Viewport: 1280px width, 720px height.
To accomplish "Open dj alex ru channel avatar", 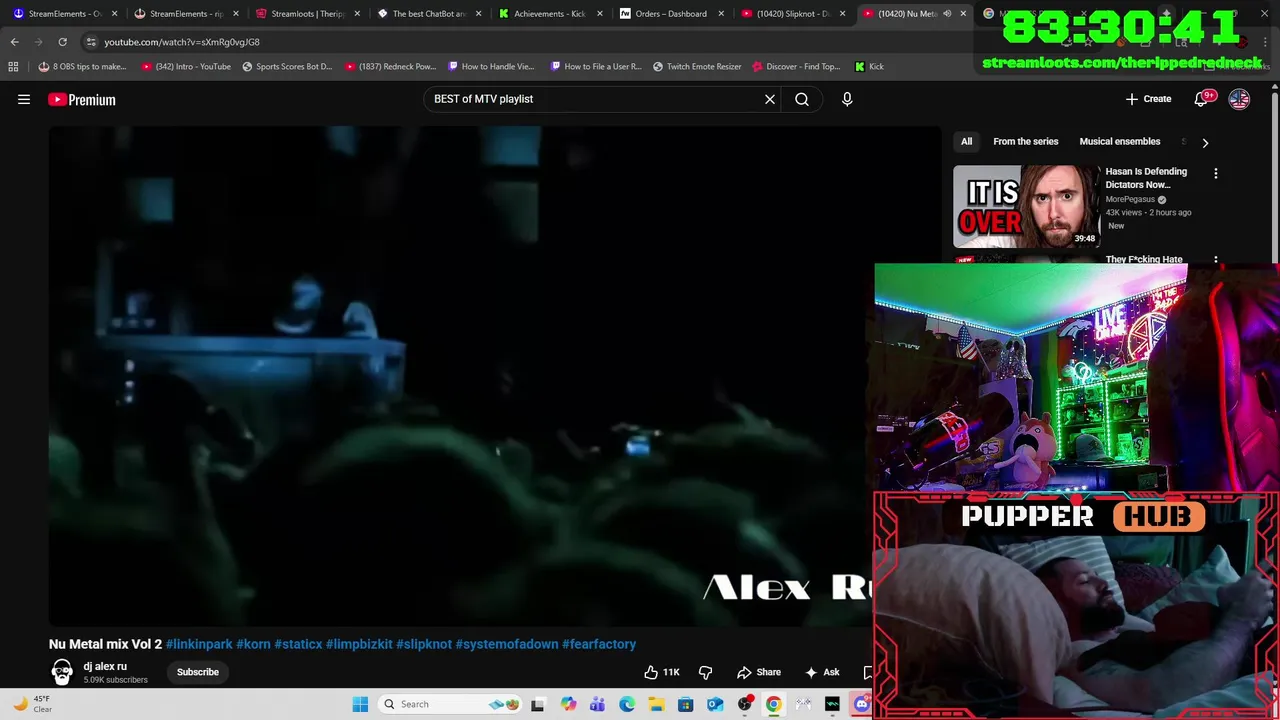I will [x=62, y=672].
